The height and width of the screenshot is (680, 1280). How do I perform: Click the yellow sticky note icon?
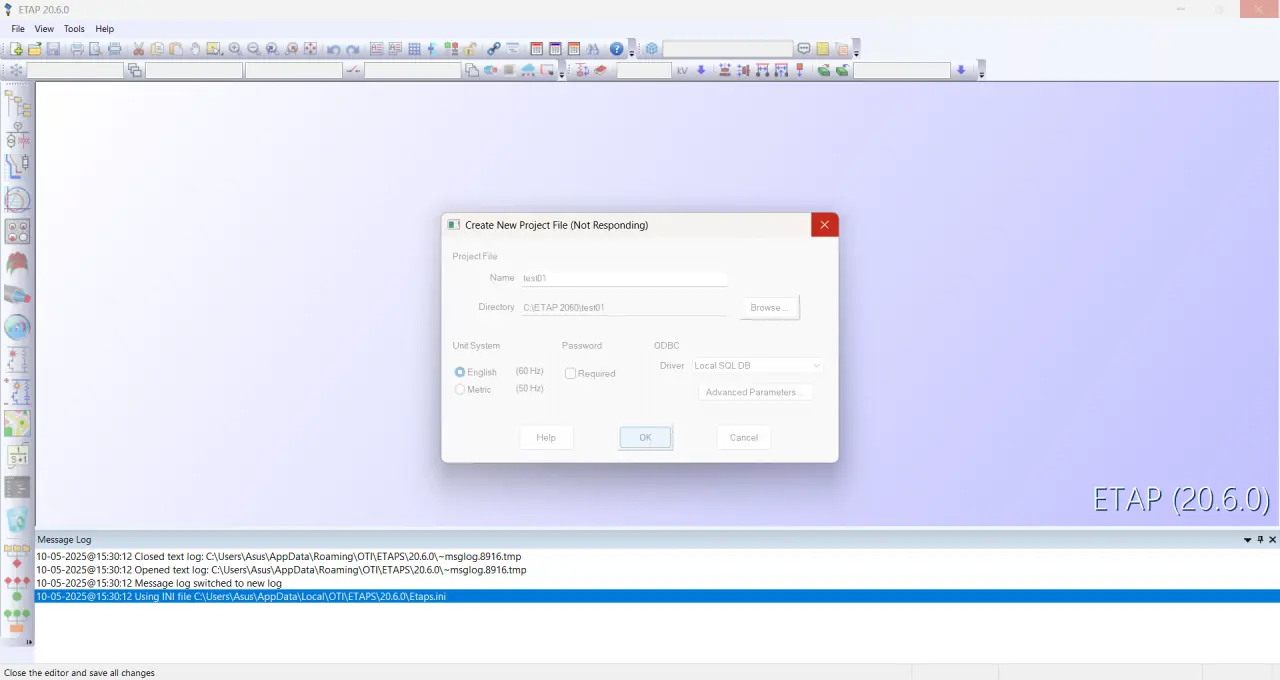click(x=822, y=49)
